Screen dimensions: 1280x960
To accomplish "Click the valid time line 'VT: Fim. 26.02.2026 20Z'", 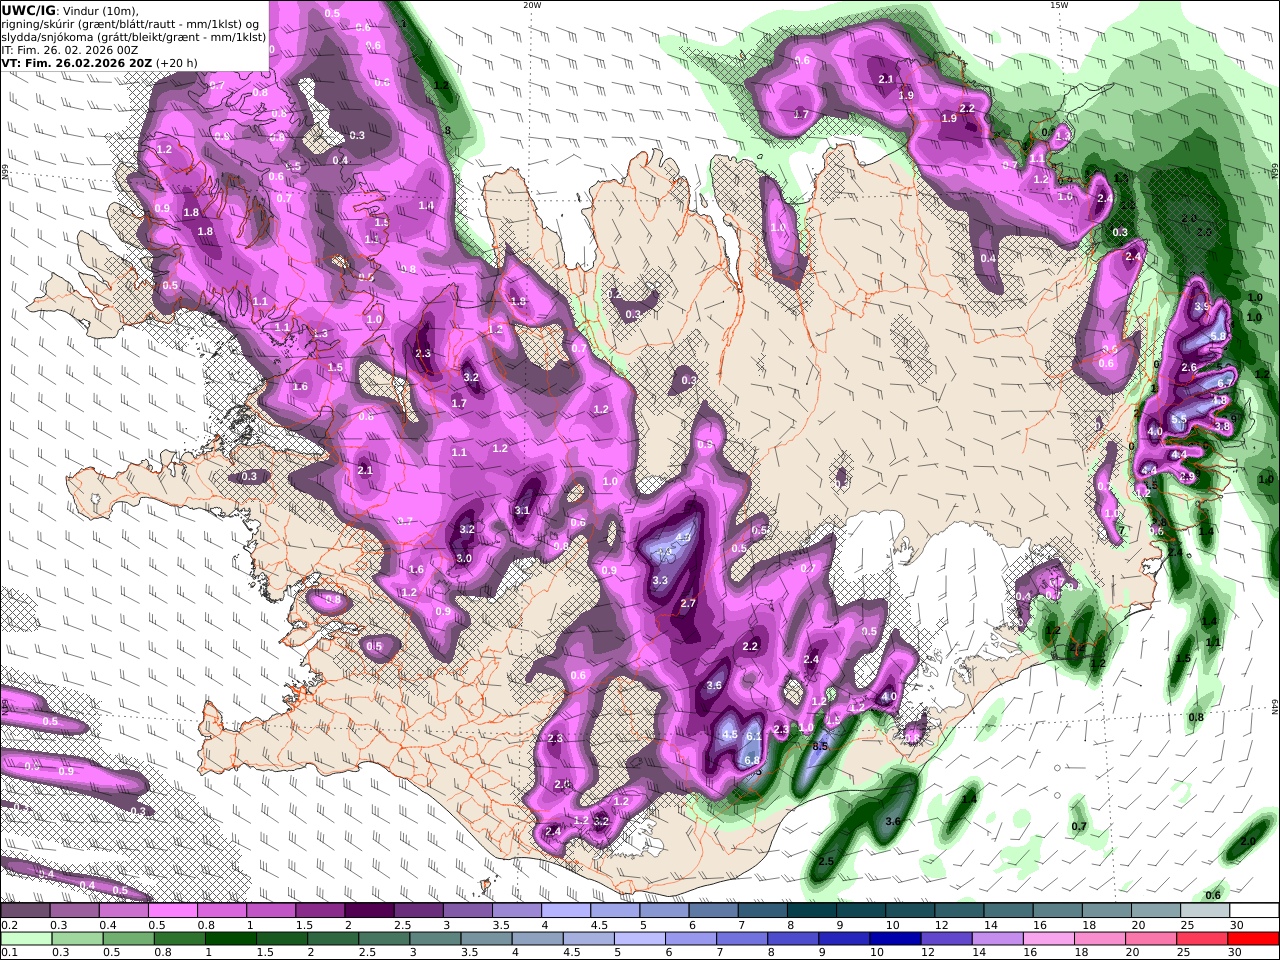I will 78,63.
